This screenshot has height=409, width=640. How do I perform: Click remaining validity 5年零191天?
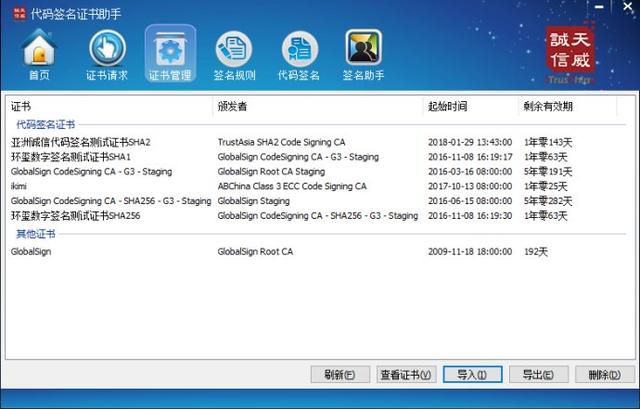tap(548, 171)
